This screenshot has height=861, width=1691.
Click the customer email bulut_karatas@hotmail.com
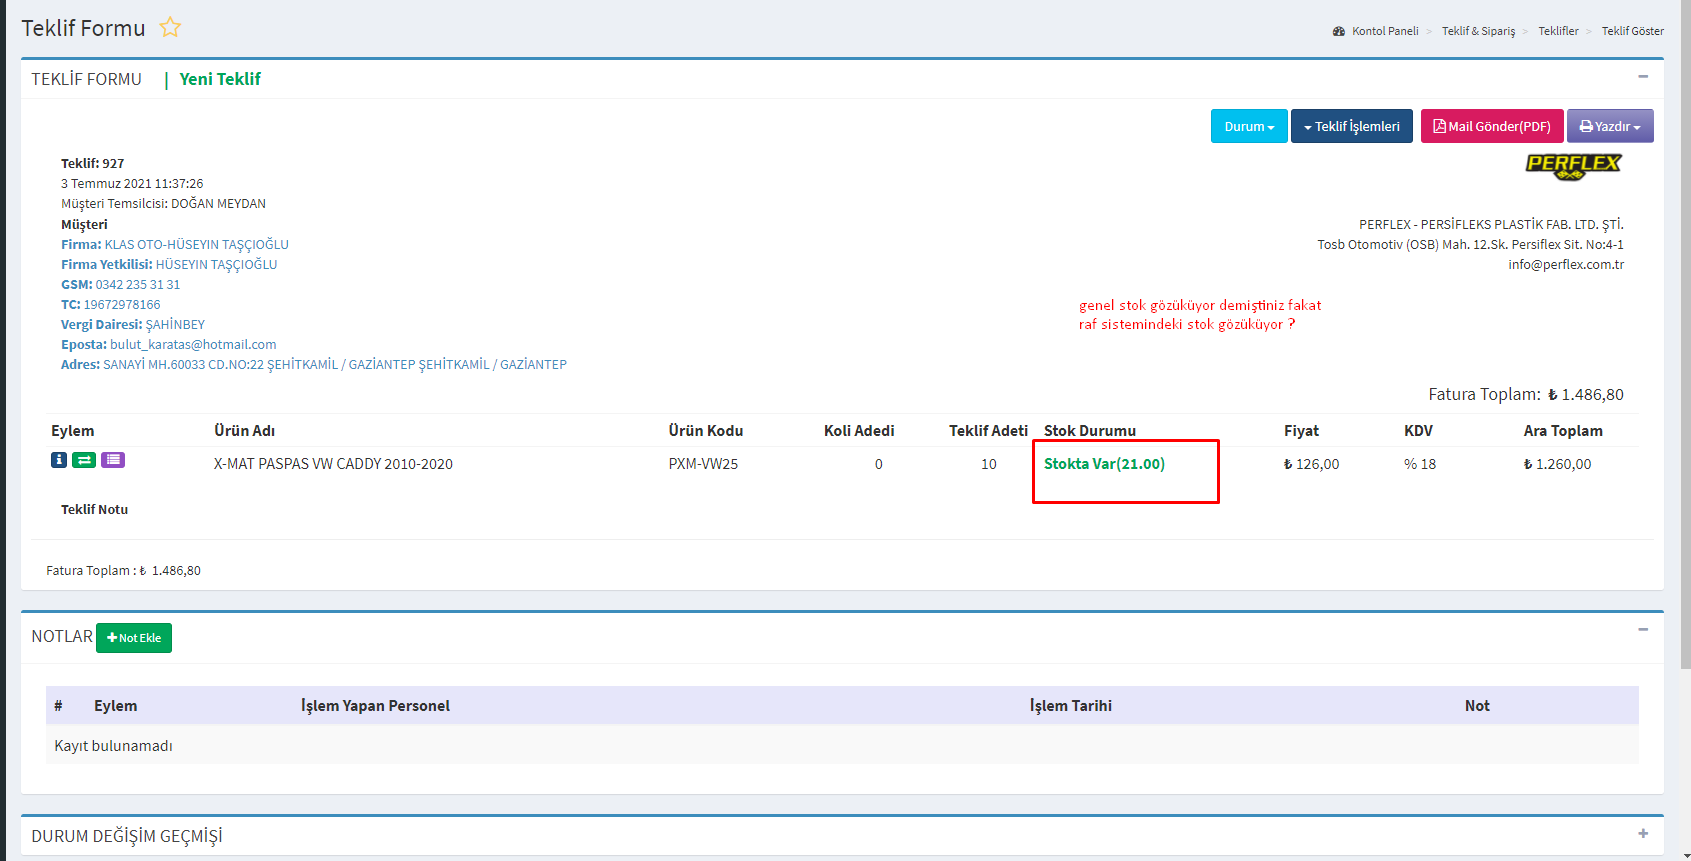tap(193, 345)
